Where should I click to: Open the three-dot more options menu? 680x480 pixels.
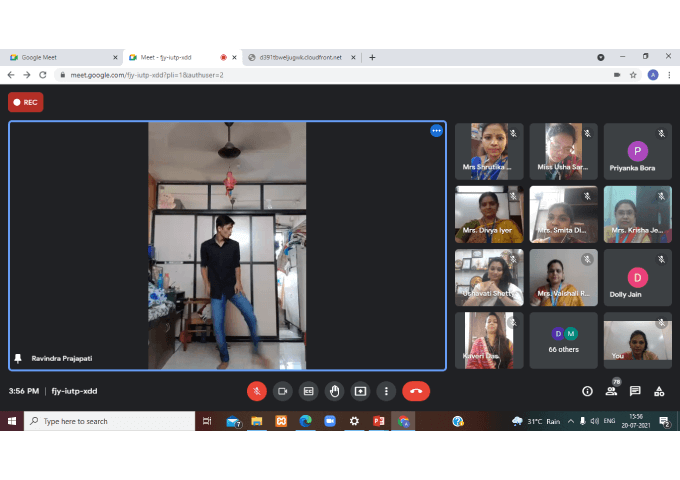387,391
